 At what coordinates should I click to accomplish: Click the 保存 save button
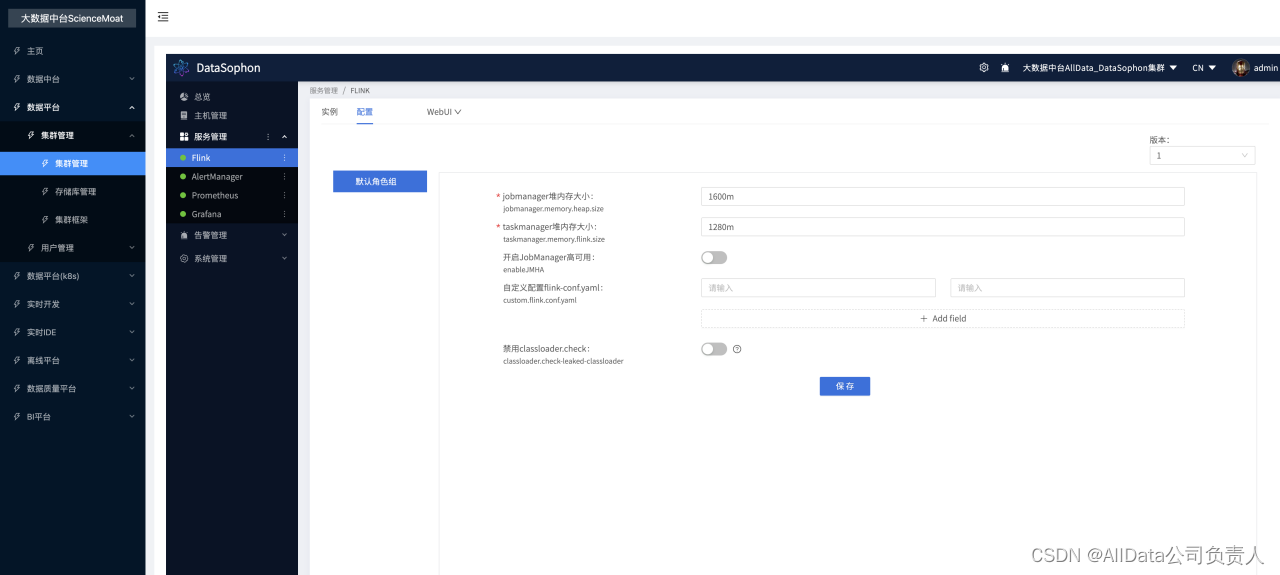click(x=845, y=386)
